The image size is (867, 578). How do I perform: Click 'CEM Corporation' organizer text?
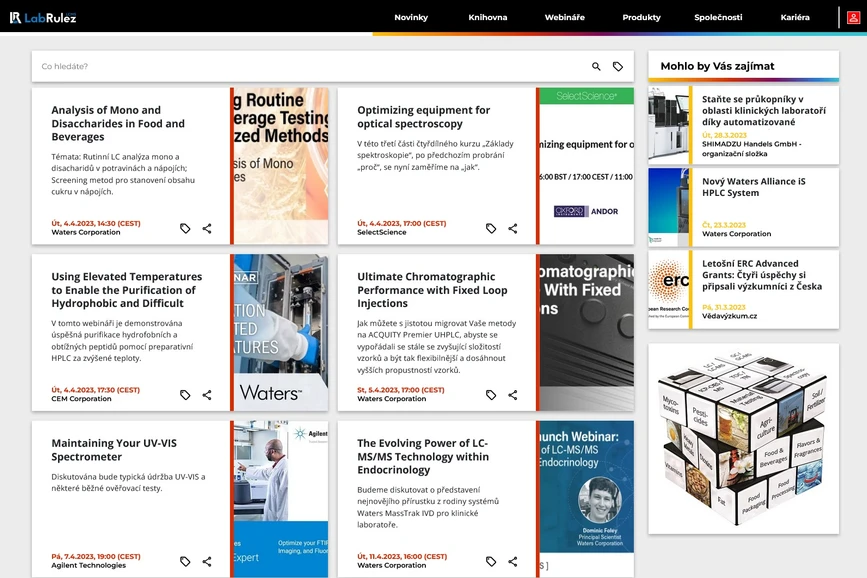81,399
